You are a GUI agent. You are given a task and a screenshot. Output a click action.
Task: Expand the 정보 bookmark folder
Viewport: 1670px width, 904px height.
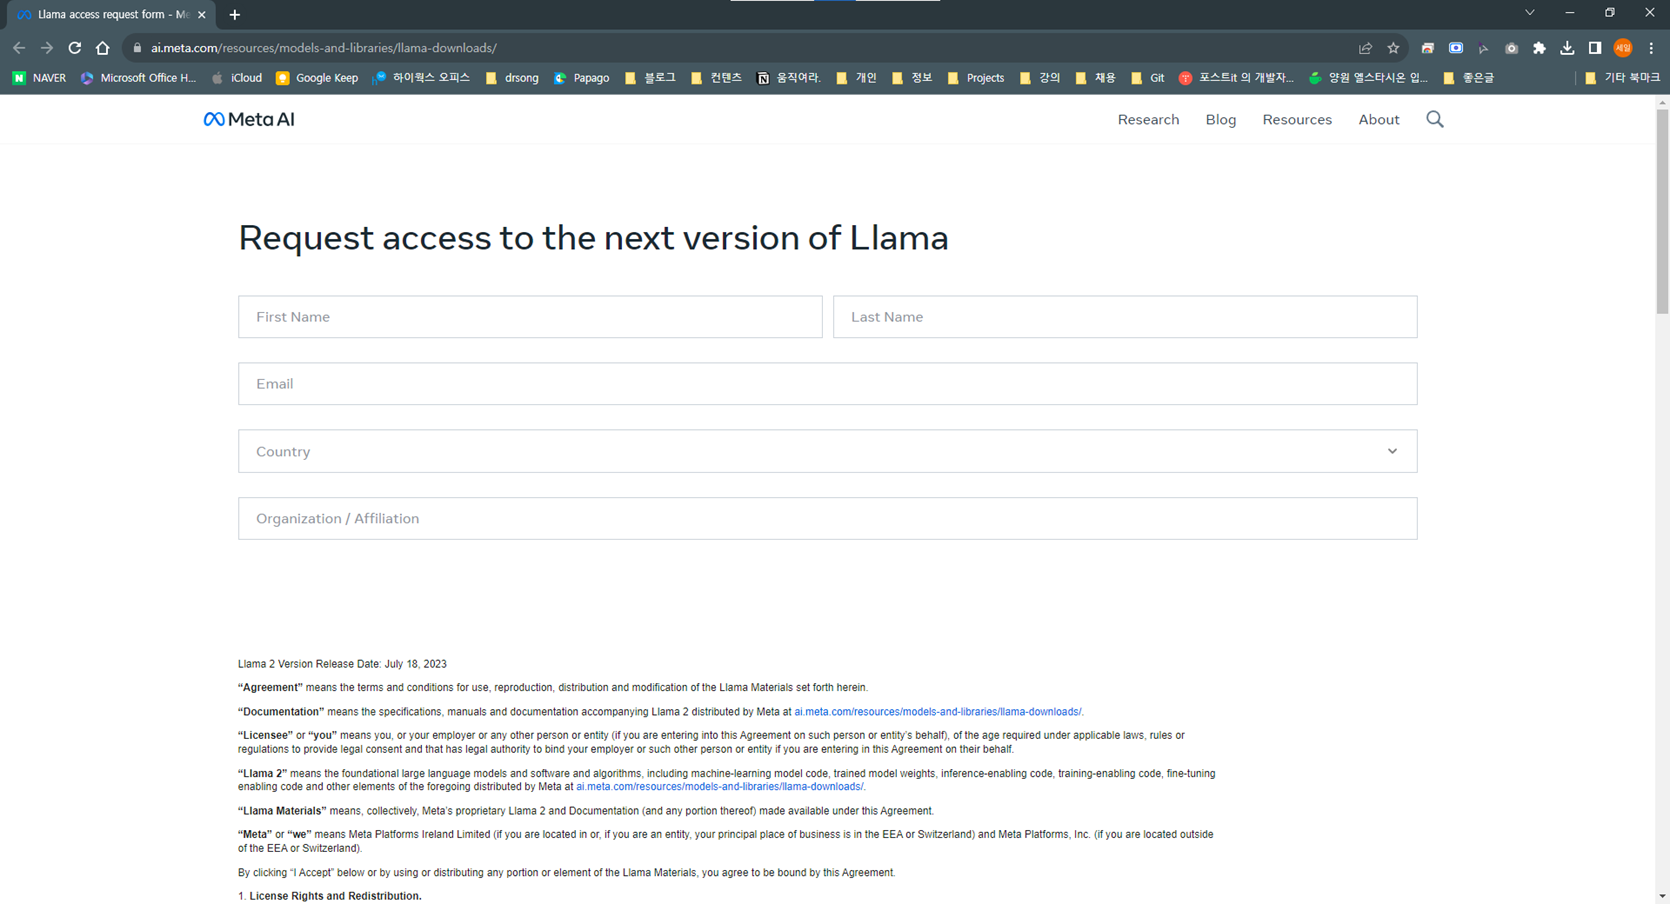[x=912, y=78]
